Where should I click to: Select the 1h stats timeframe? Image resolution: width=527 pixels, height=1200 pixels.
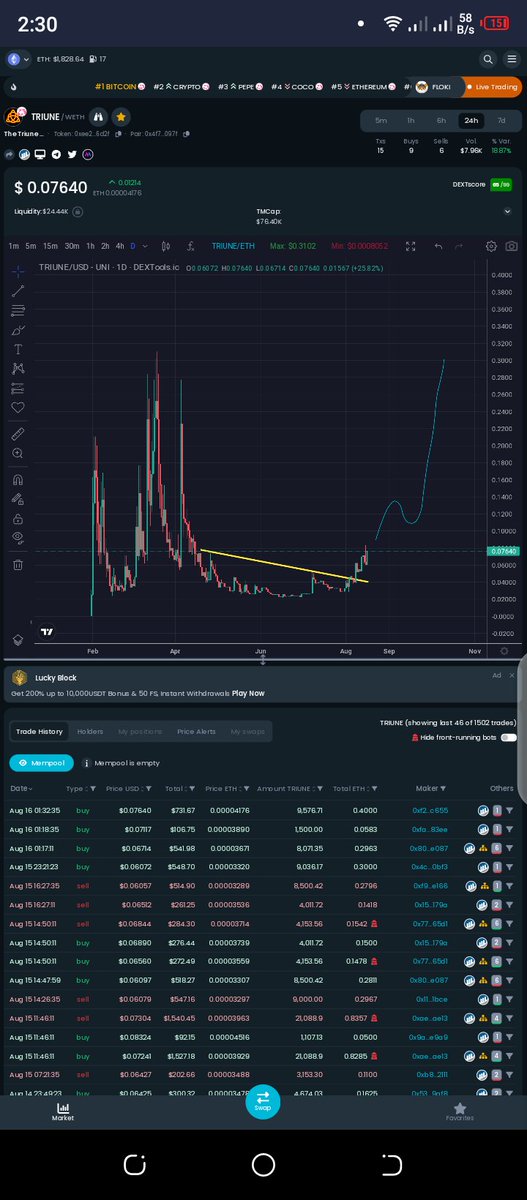[410, 120]
